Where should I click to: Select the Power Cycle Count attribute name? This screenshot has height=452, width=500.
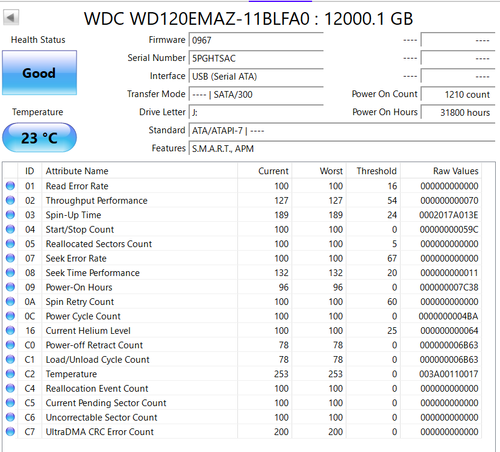pyautogui.click(x=83, y=316)
